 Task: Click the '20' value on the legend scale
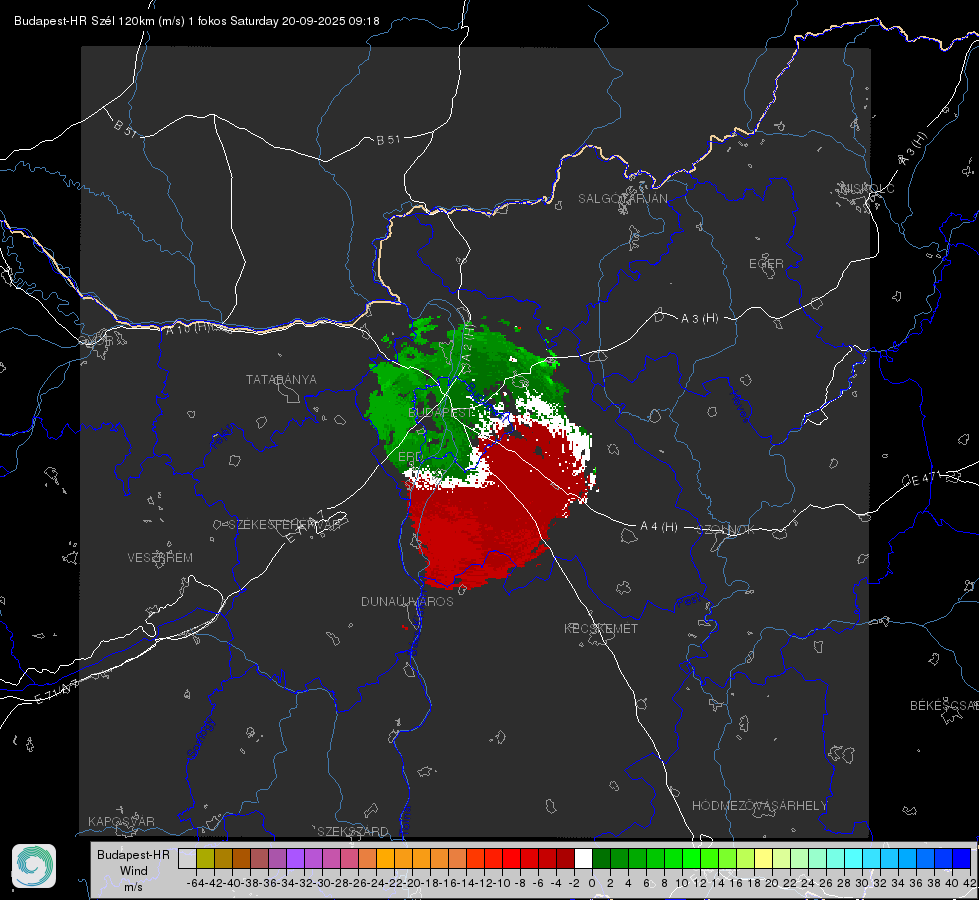pyautogui.click(x=772, y=883)
